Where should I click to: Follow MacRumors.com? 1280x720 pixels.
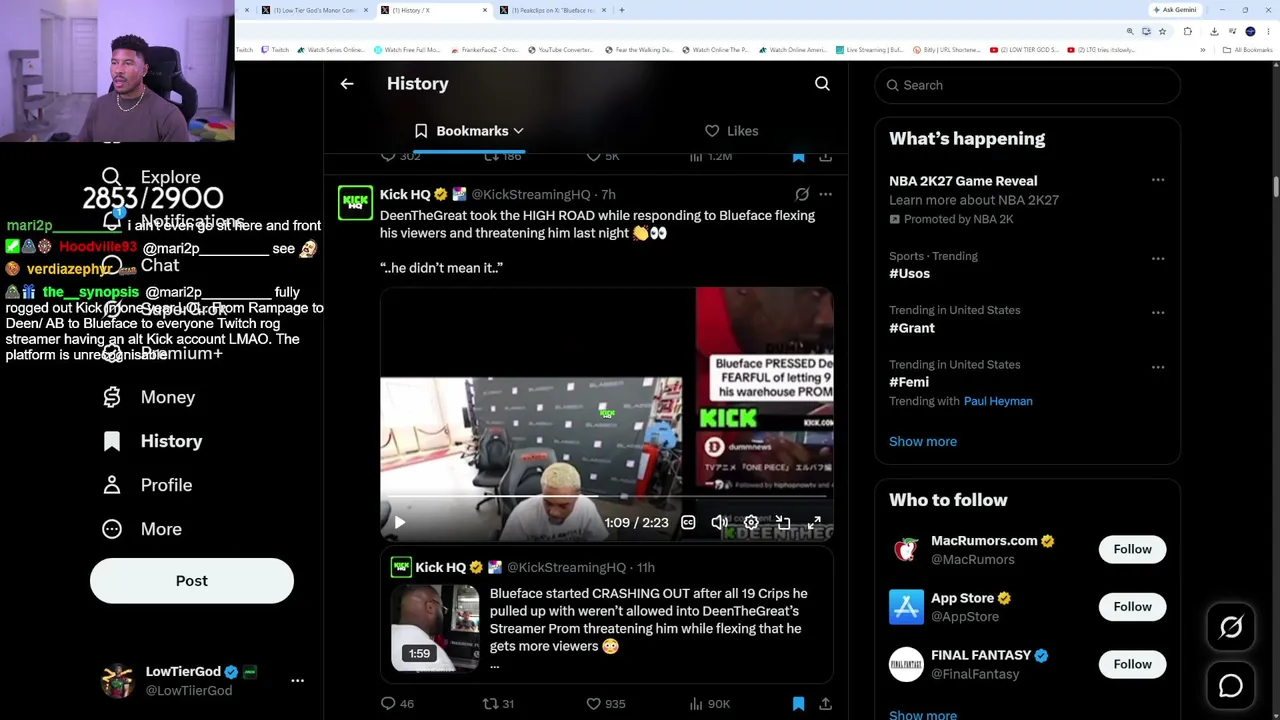click(1132, 549)
